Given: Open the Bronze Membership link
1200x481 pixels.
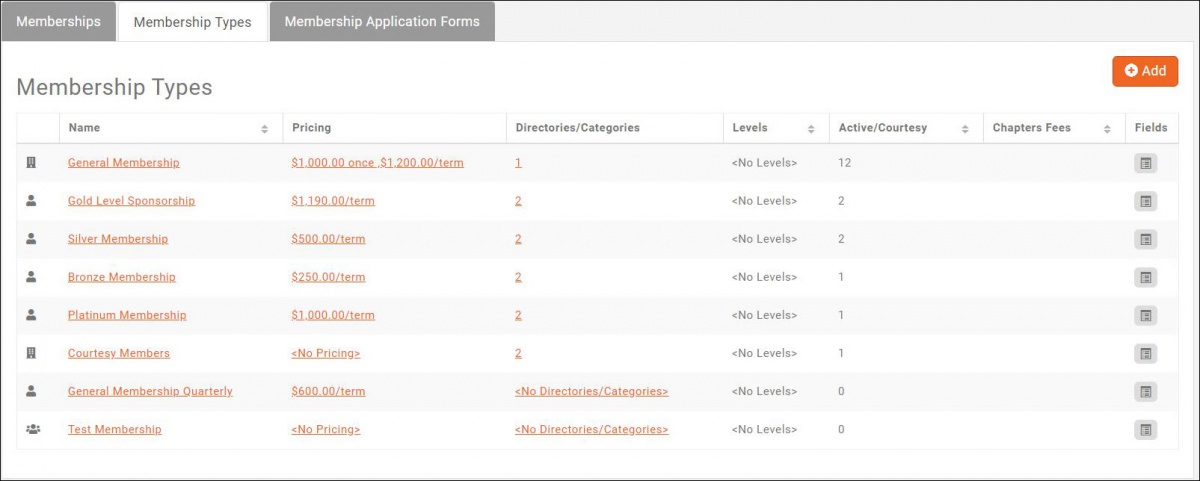Looking at the screenshot, I should (121, 276).
